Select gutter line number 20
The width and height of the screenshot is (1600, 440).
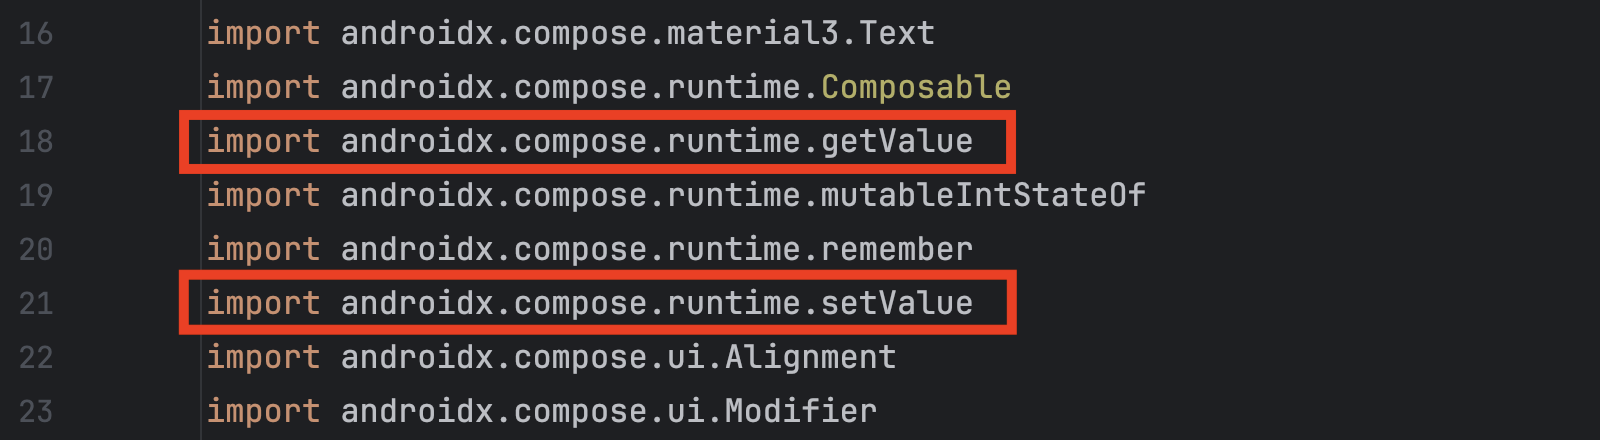36,250
